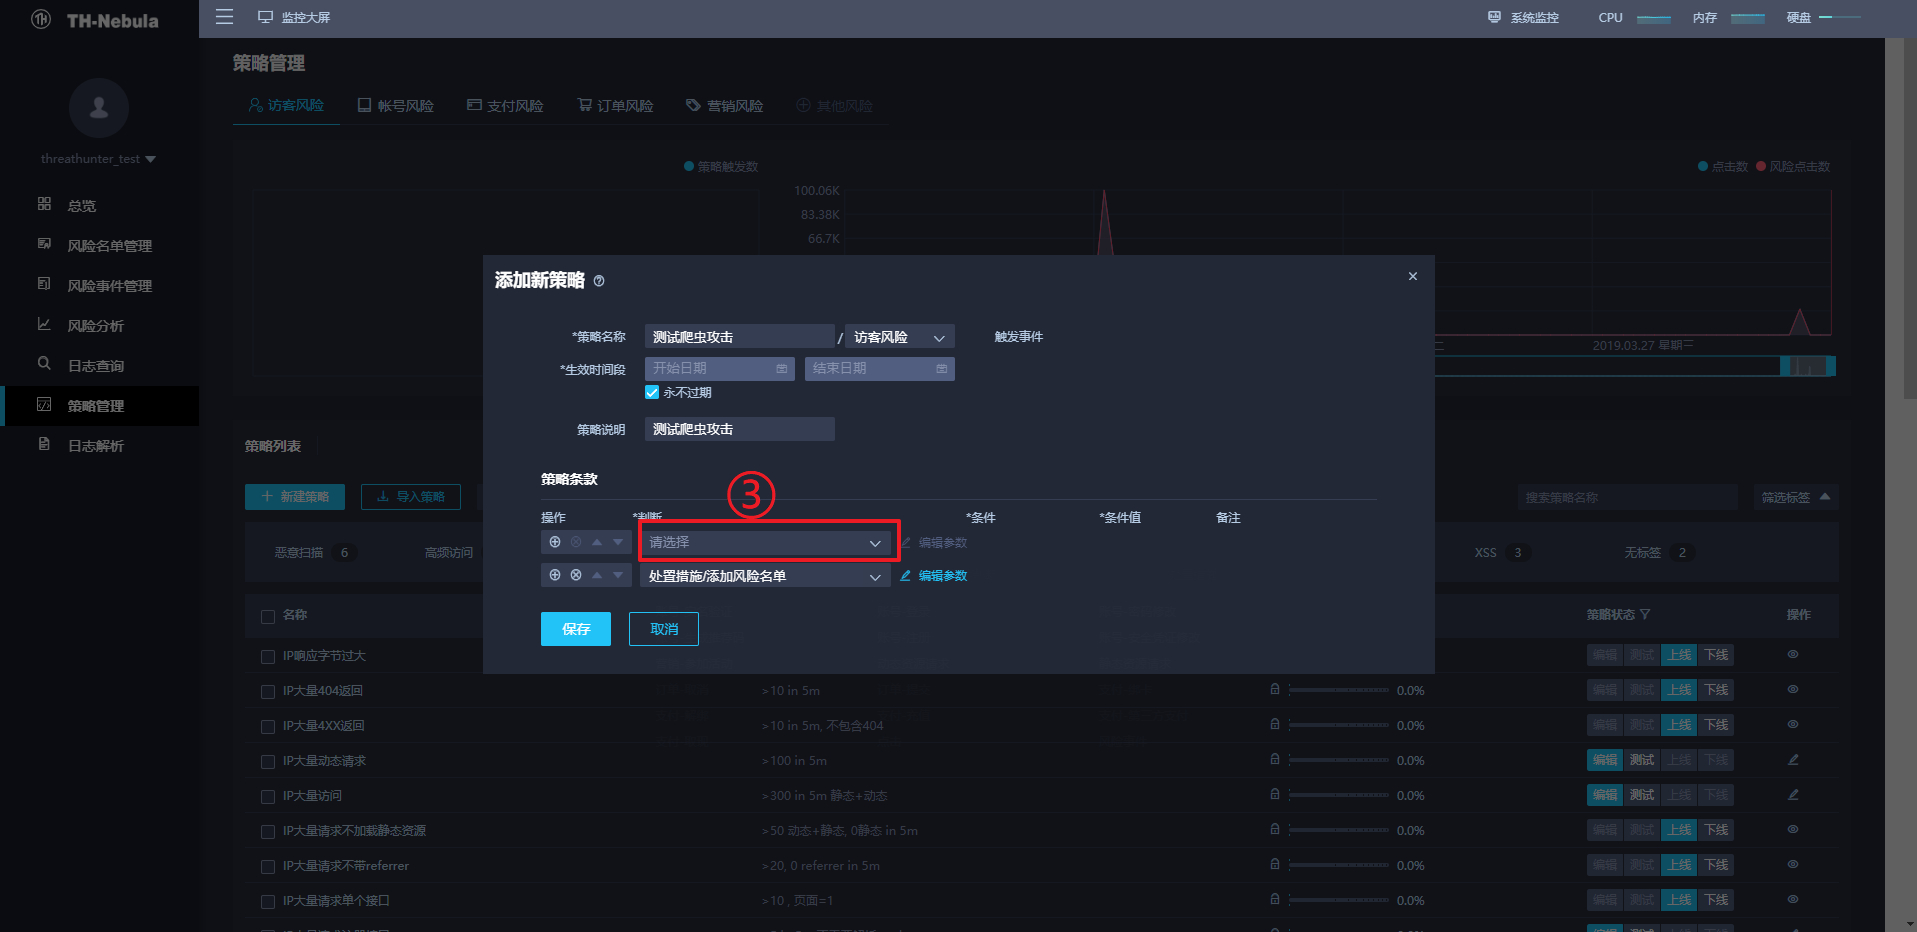
Task: View IP大量404返回 via eye icon
Action: tap(1793, 689)
